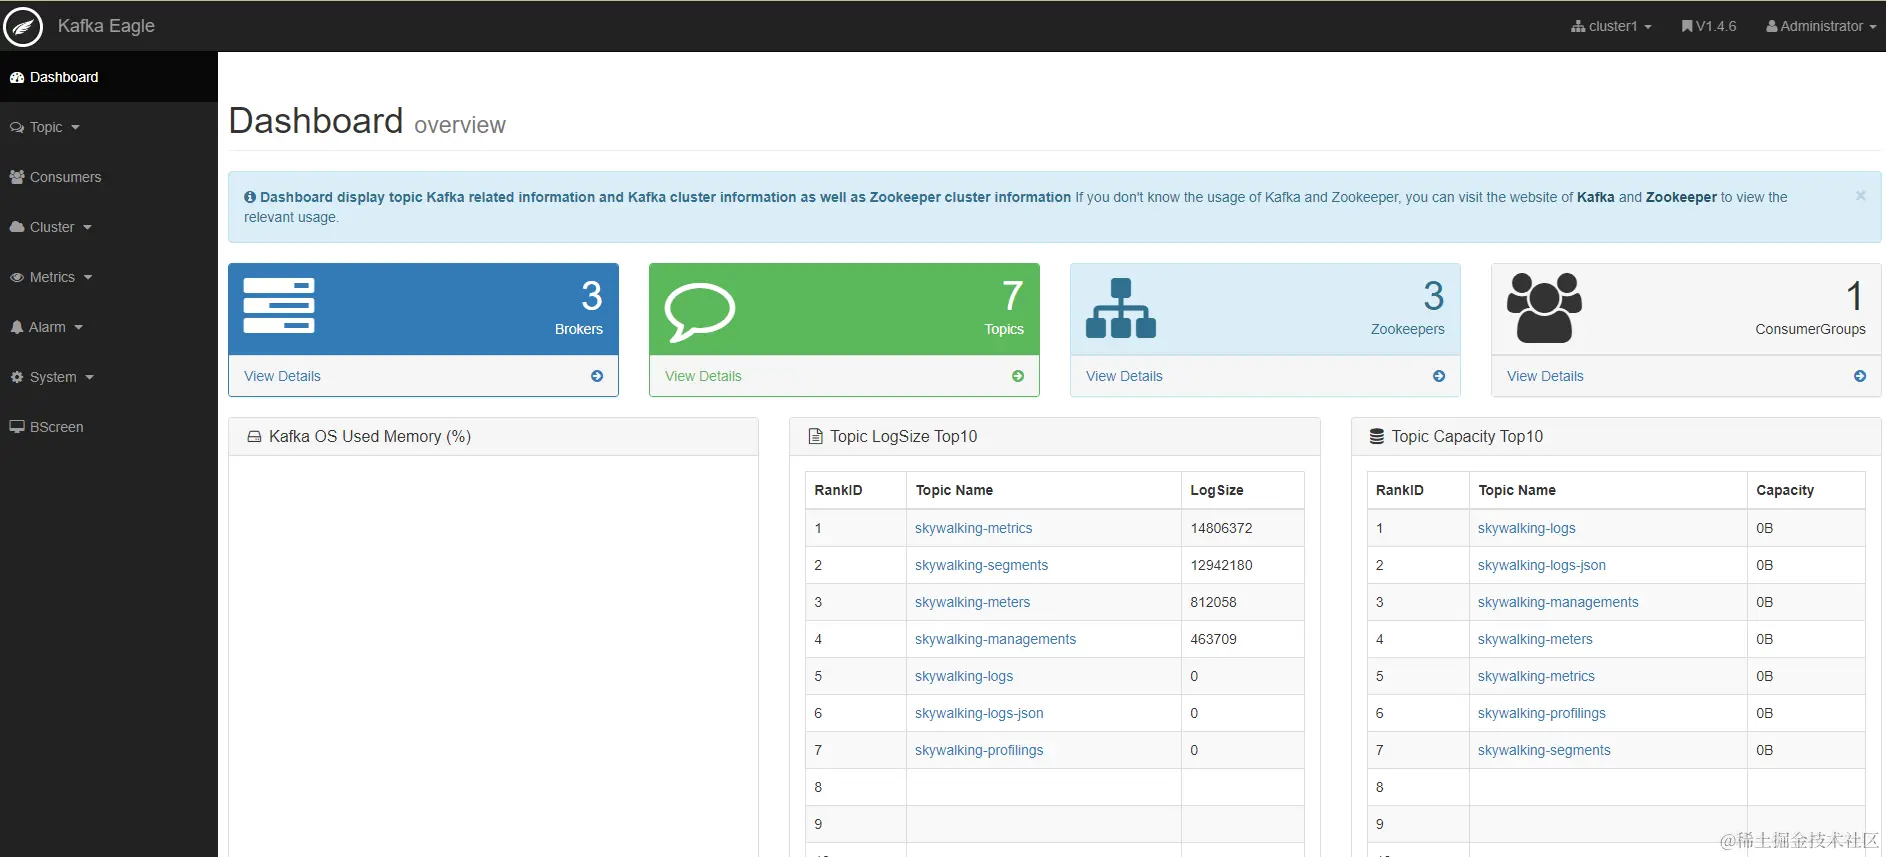Click the LogSize column header
Screen dimensions: 1886x857
[x=1217, y=490]
